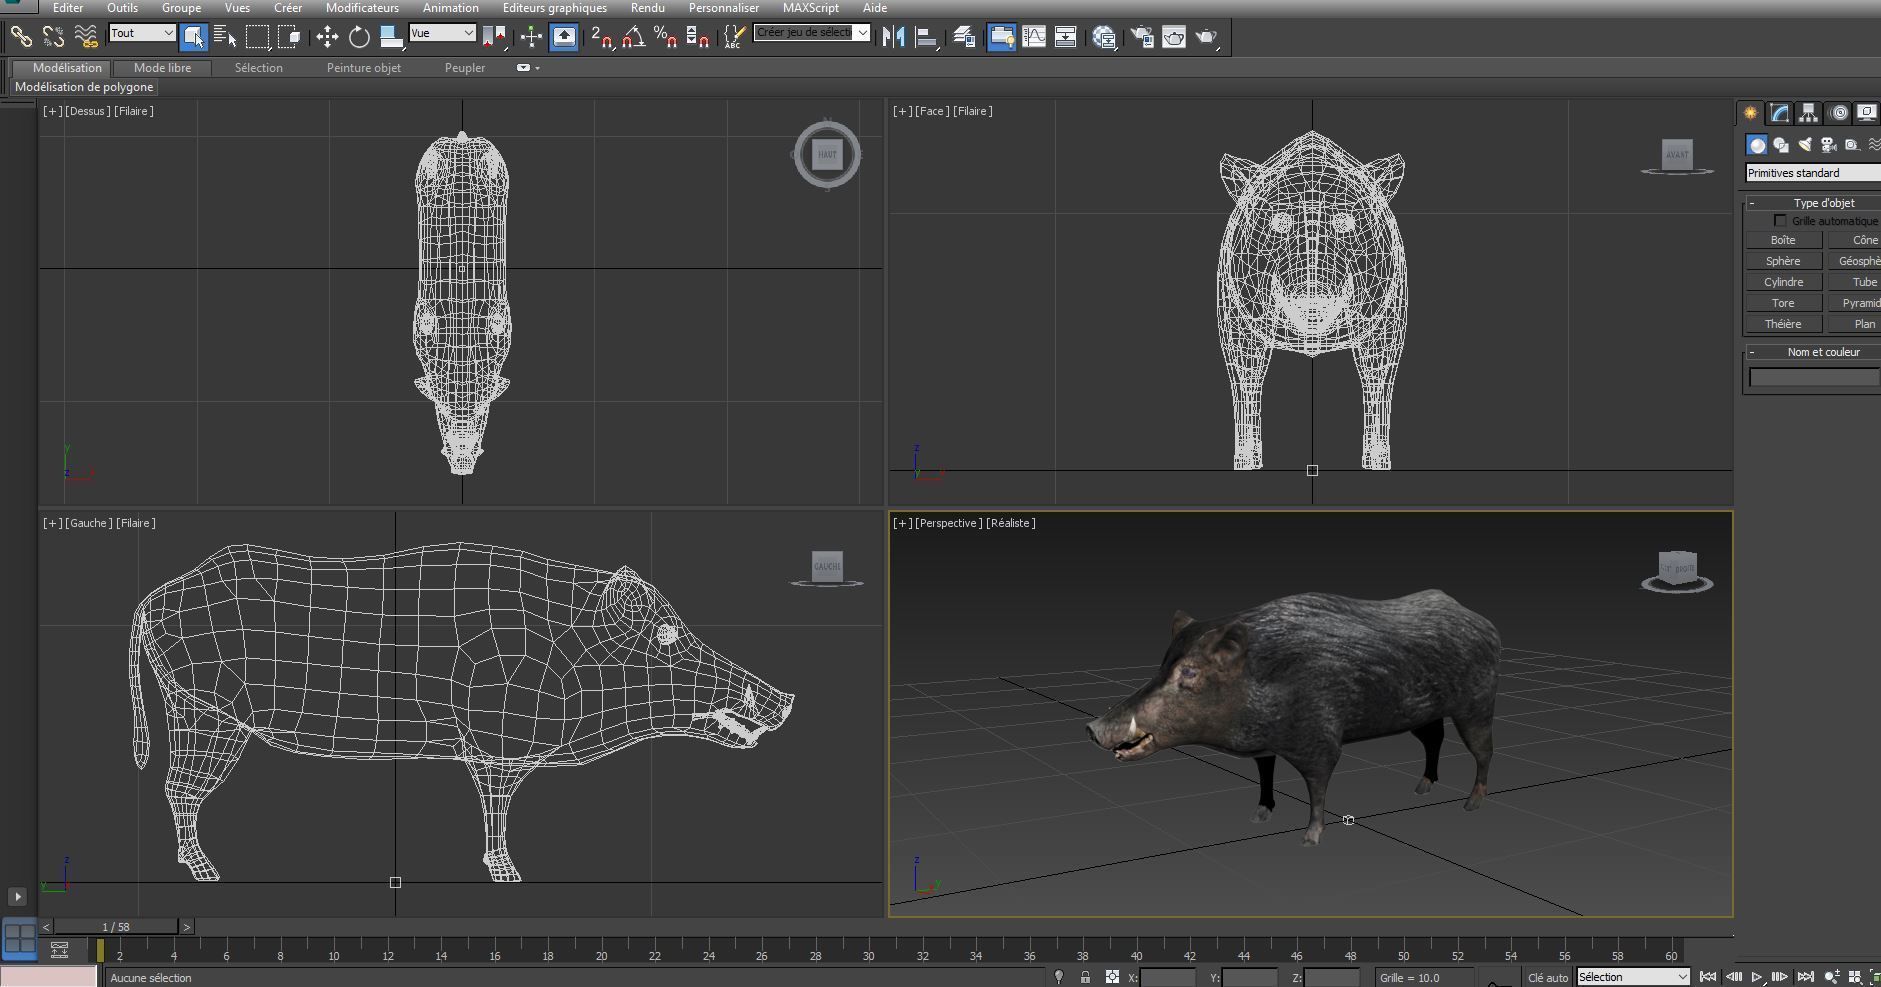Toggle the Selection Lock padlock icon
The height and width of the screenshot is (987, 1881).
1085,977
